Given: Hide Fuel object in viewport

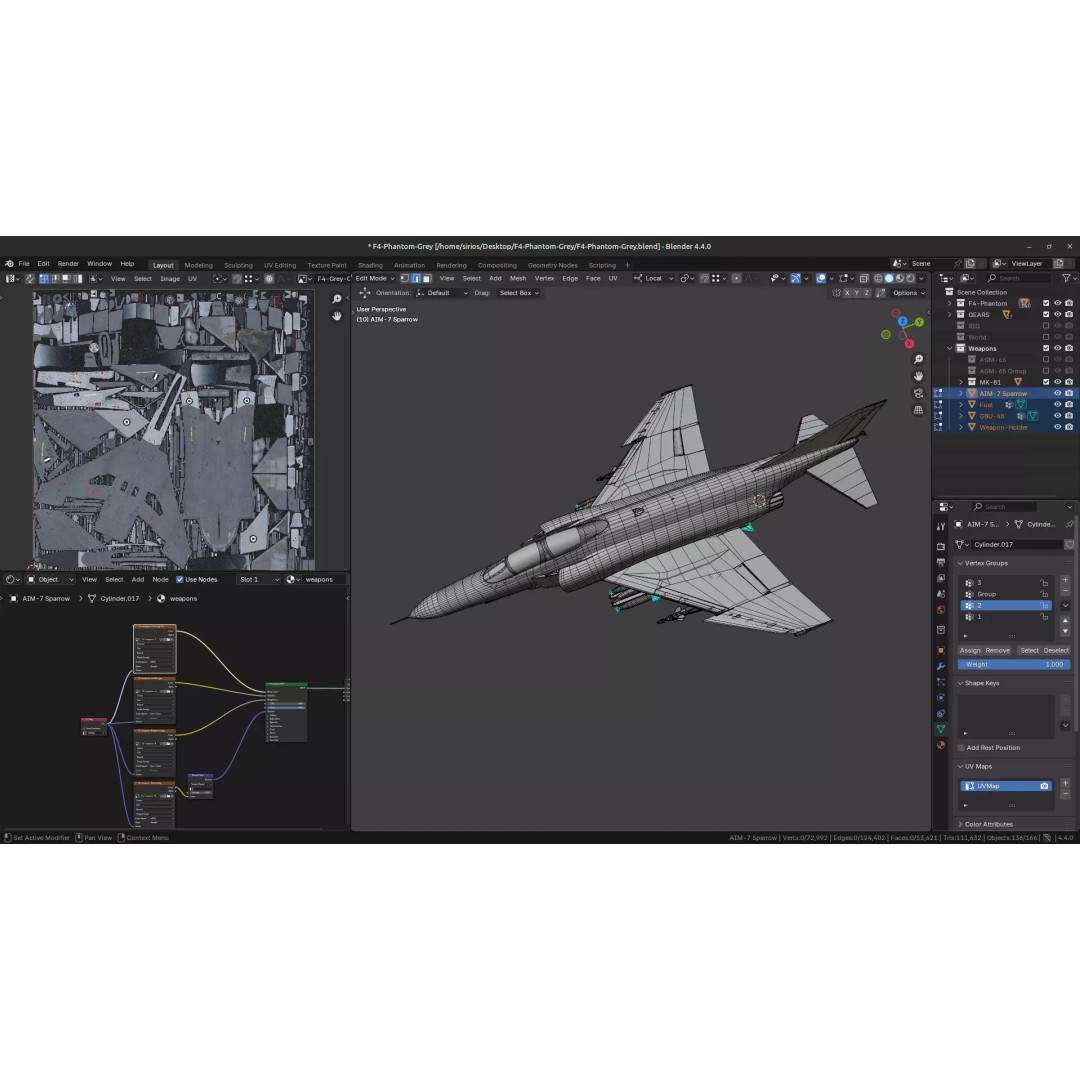Looking at the screenshot, I should point(1057,404).
